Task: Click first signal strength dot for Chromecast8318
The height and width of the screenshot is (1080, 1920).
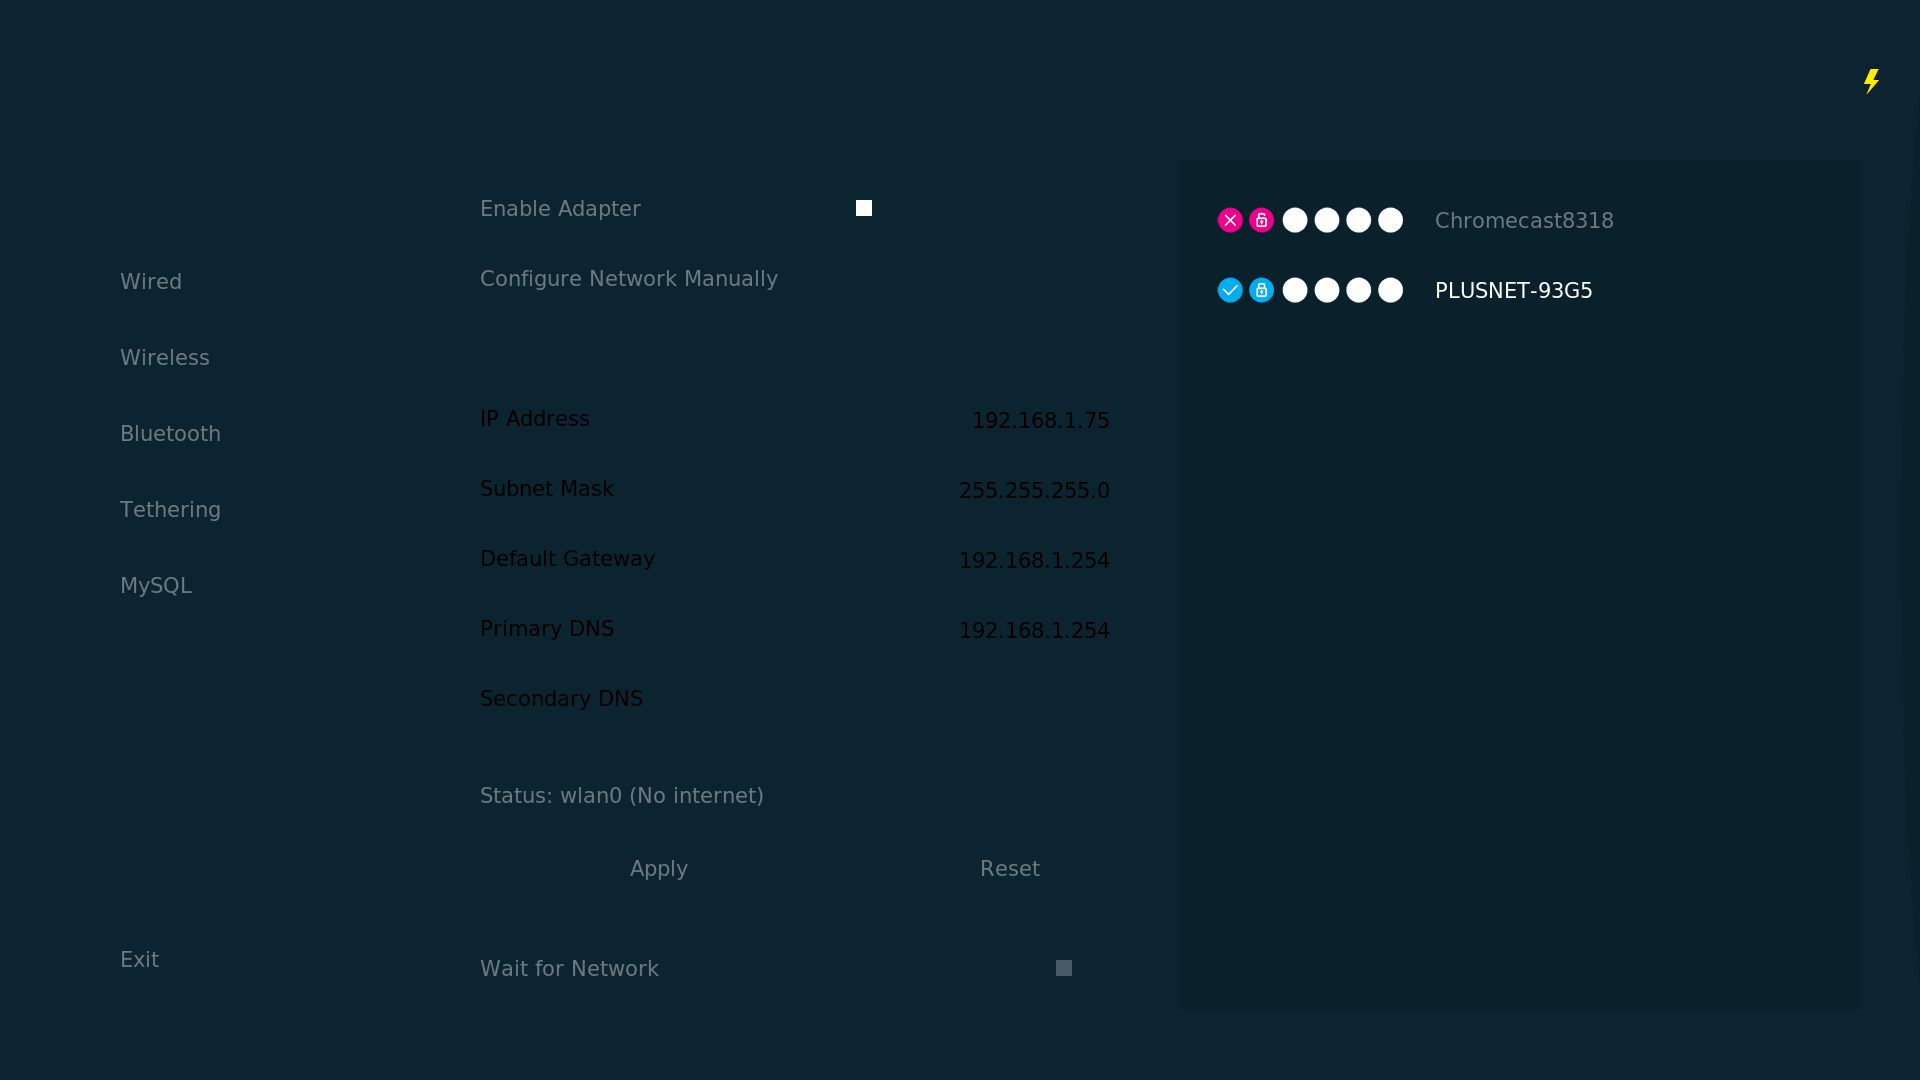Action: [1295, 220]
